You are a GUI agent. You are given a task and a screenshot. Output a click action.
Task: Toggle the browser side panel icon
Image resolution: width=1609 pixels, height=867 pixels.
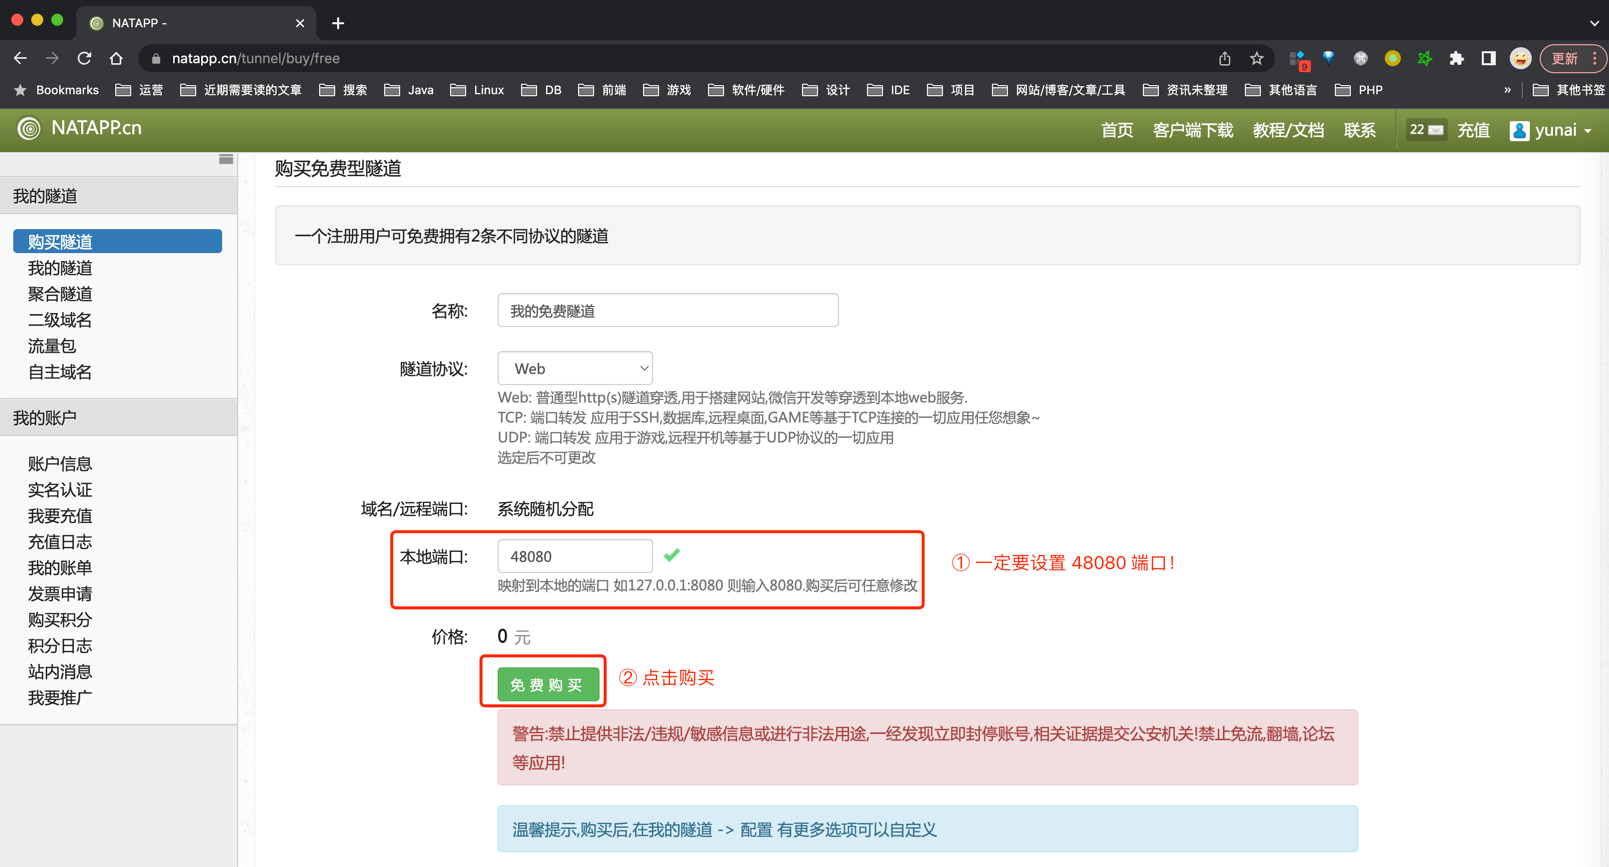tap(1488, 58)
